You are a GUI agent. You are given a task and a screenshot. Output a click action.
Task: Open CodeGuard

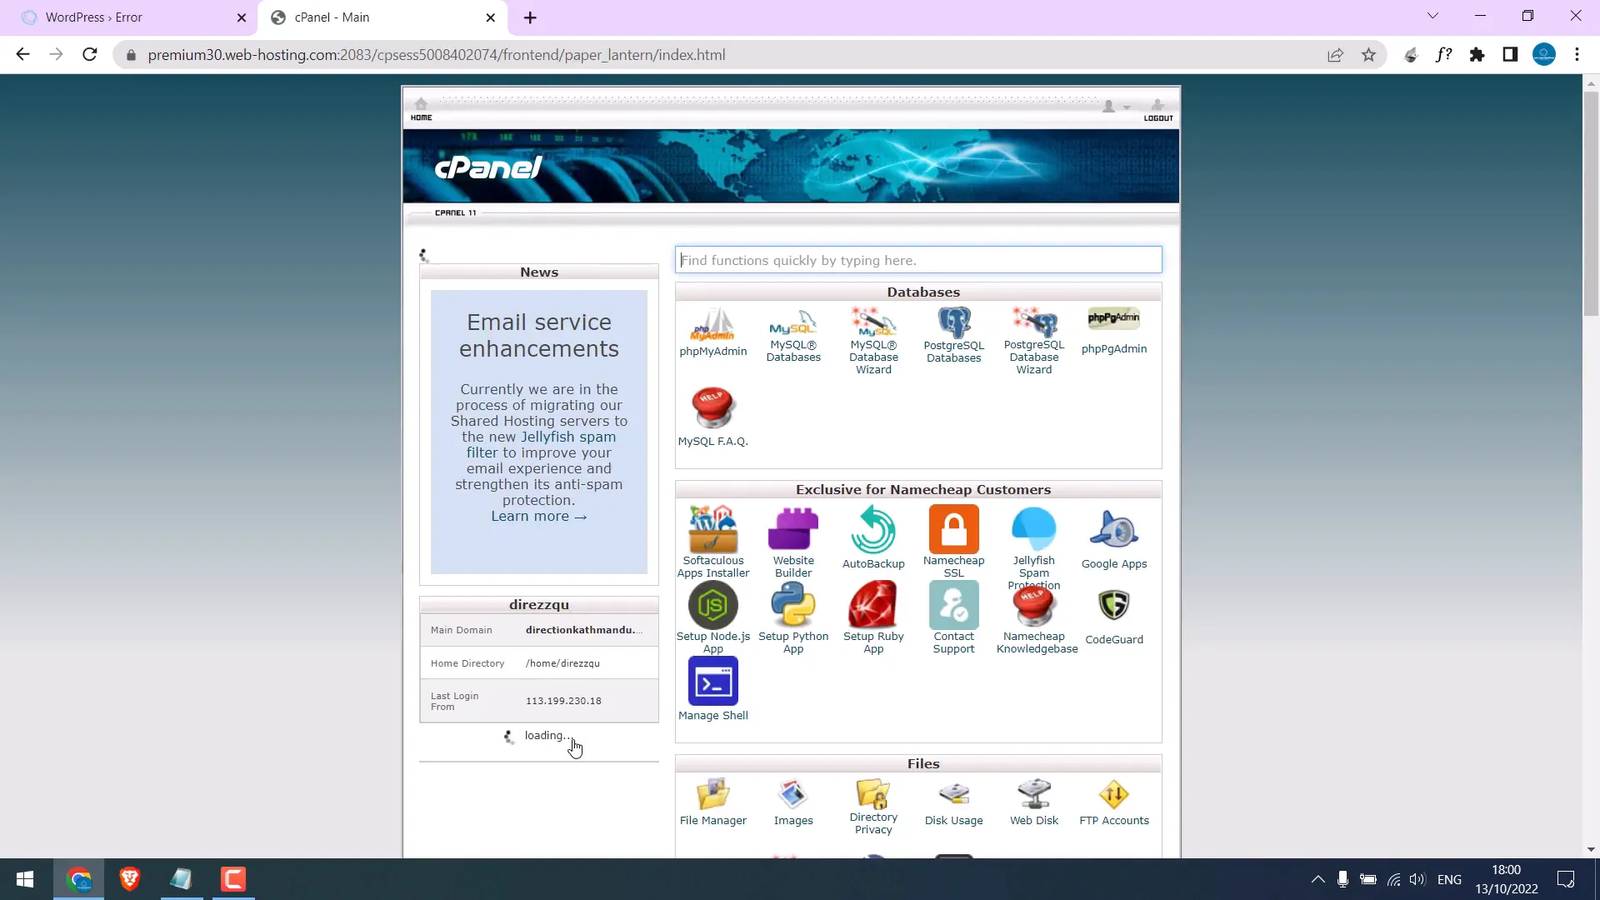(x=1114, y=614)
